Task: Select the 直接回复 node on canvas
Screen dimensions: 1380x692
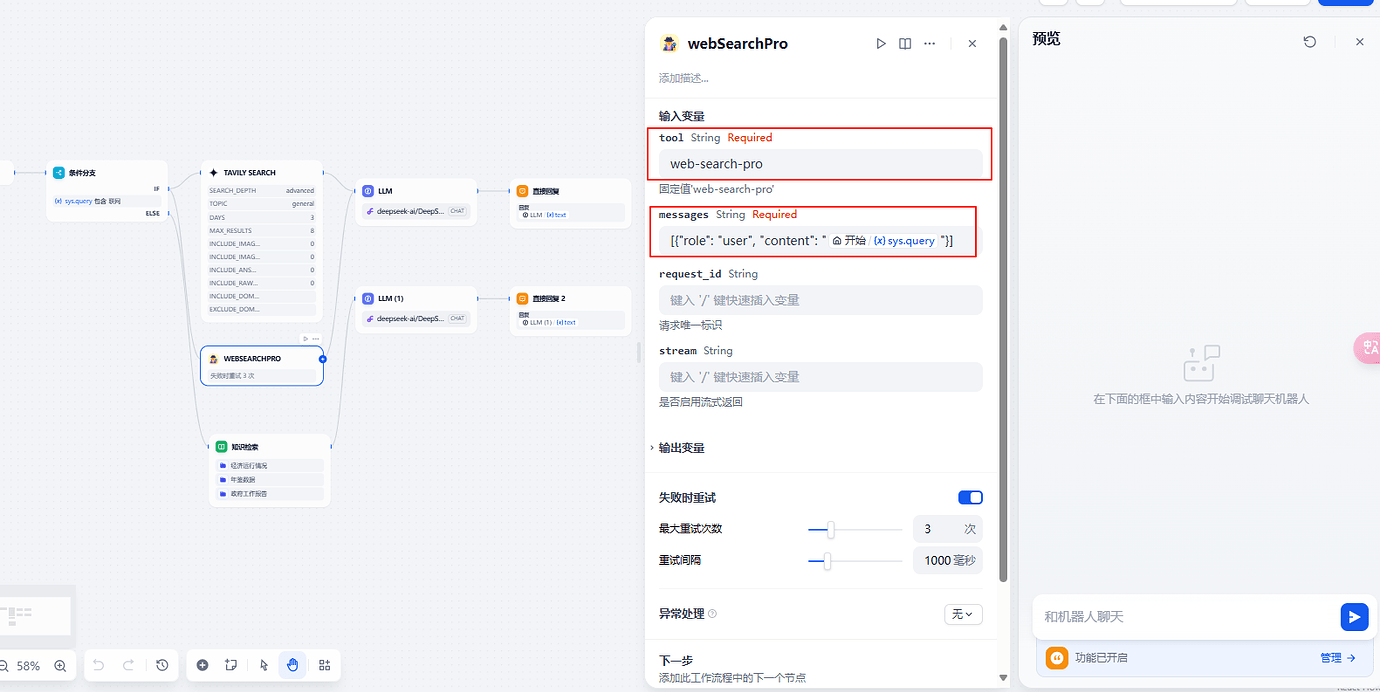Action: coord(570,203)
